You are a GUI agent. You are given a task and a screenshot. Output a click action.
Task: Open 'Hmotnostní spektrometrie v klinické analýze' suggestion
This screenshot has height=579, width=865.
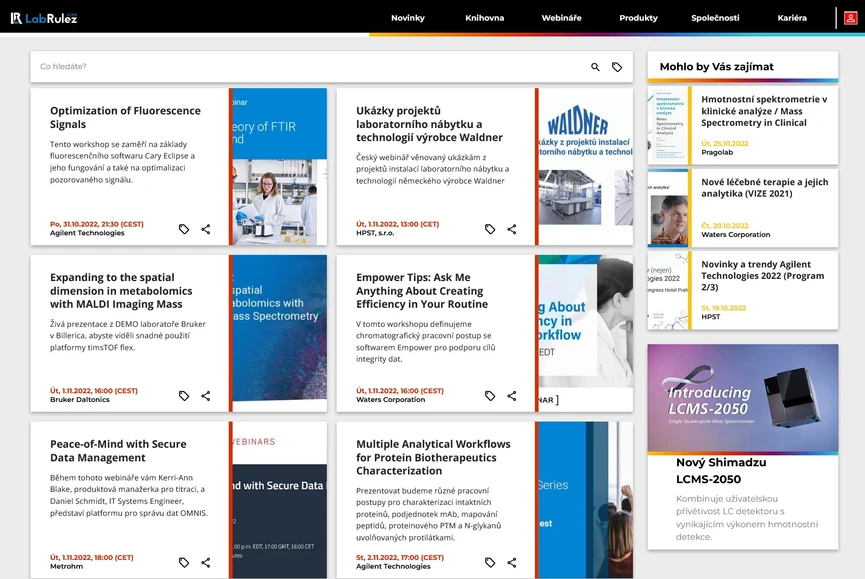763,111
